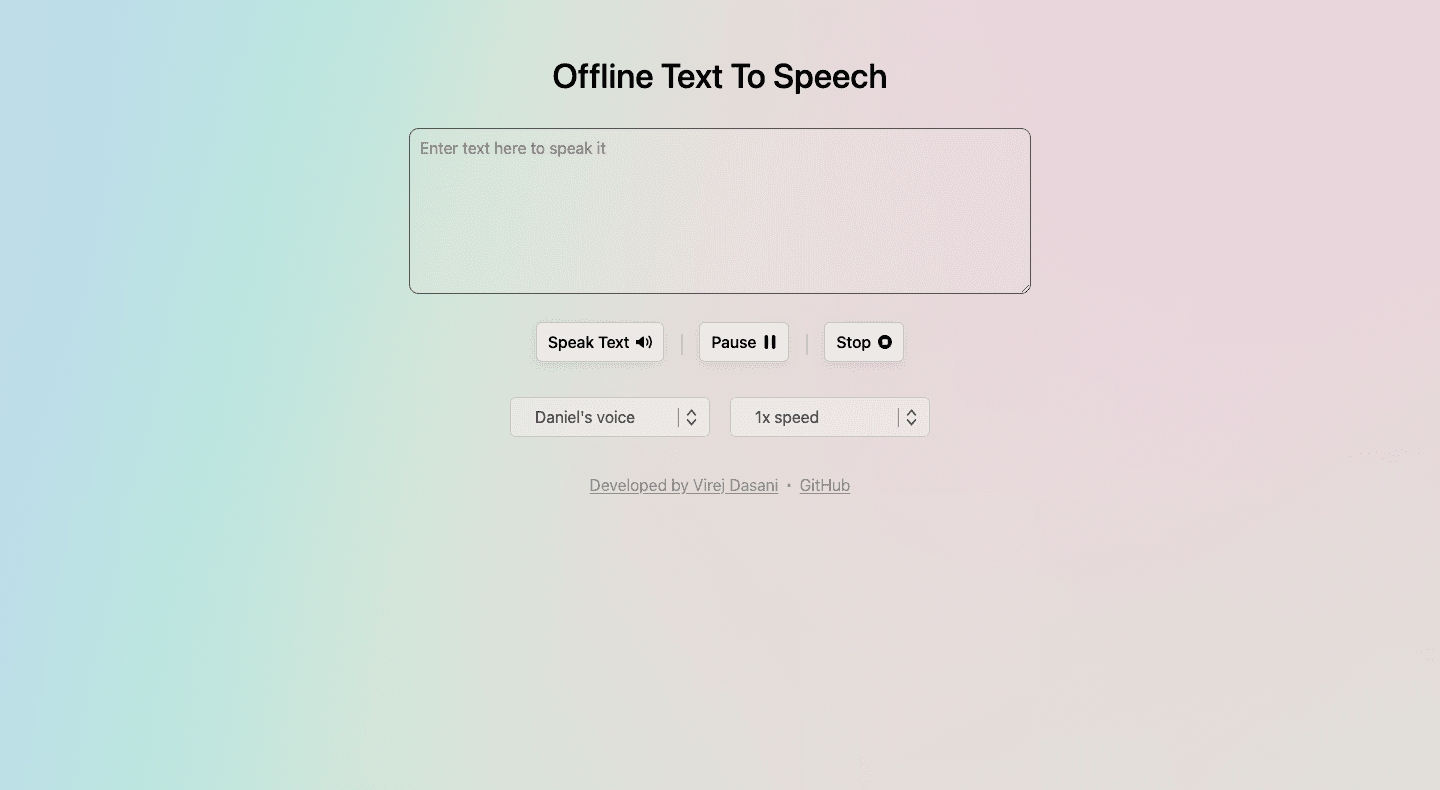Screen dimensions: 1440x790
Task: Click the divider between Speak Text and Pause
Action: coord(682,344)
